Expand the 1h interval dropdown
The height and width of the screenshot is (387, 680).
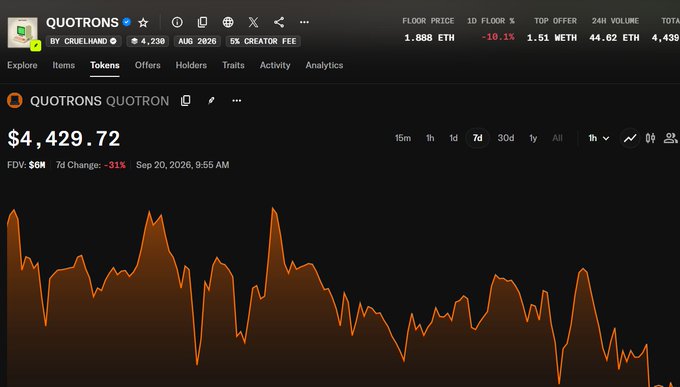[598, 138]
